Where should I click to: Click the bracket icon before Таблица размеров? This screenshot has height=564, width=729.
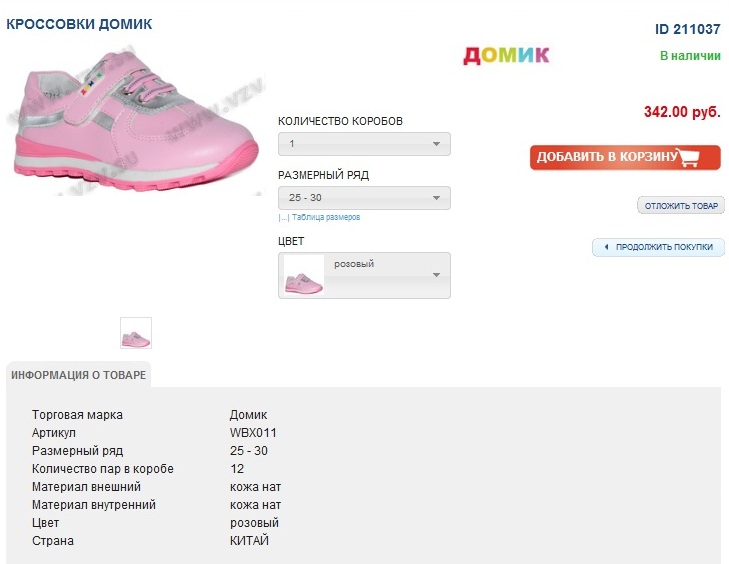(283, 217)
